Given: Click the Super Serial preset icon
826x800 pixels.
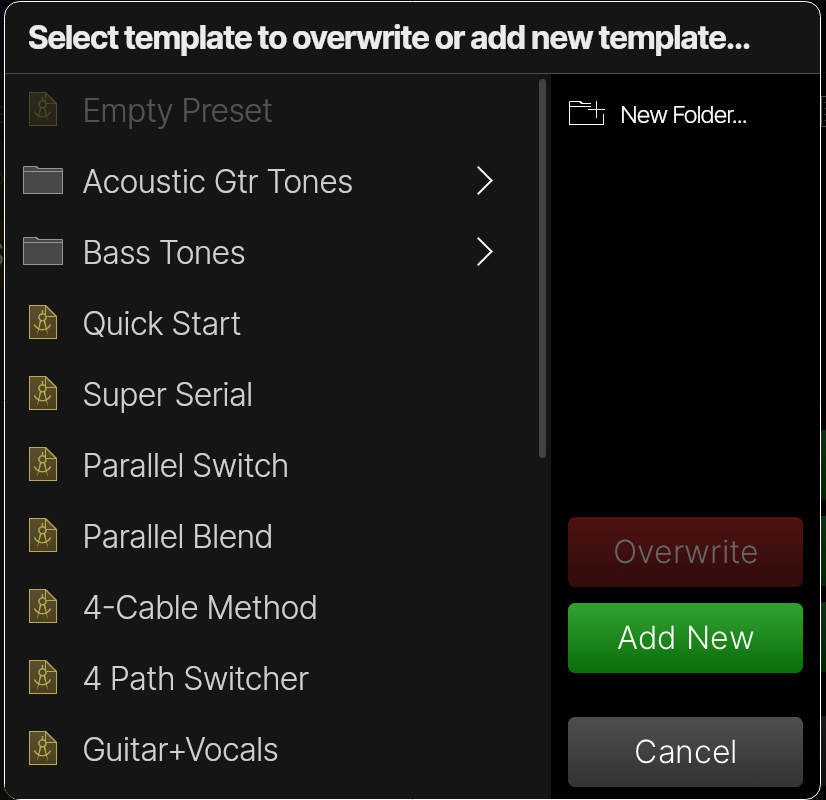Looking at the screenshot, I should [x=43, y=395].
